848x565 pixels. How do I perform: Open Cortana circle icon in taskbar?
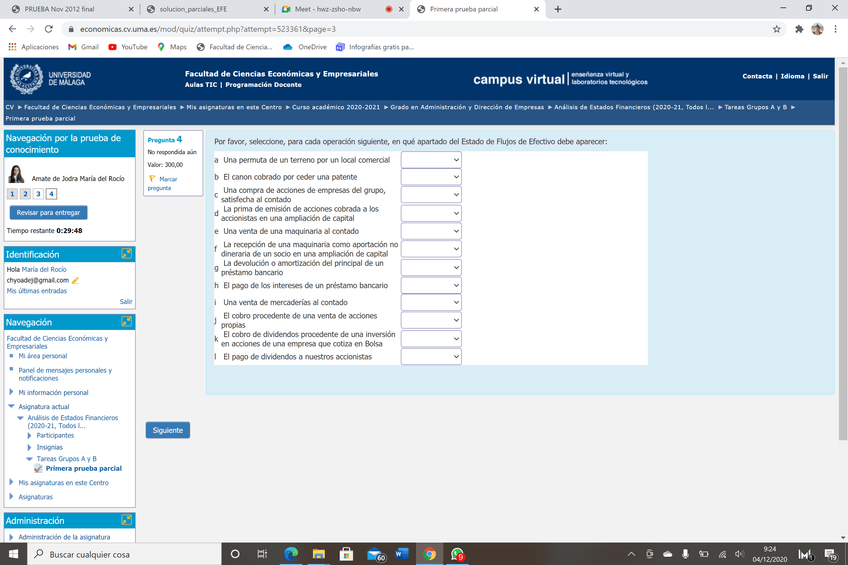click(x=235, y=554)
